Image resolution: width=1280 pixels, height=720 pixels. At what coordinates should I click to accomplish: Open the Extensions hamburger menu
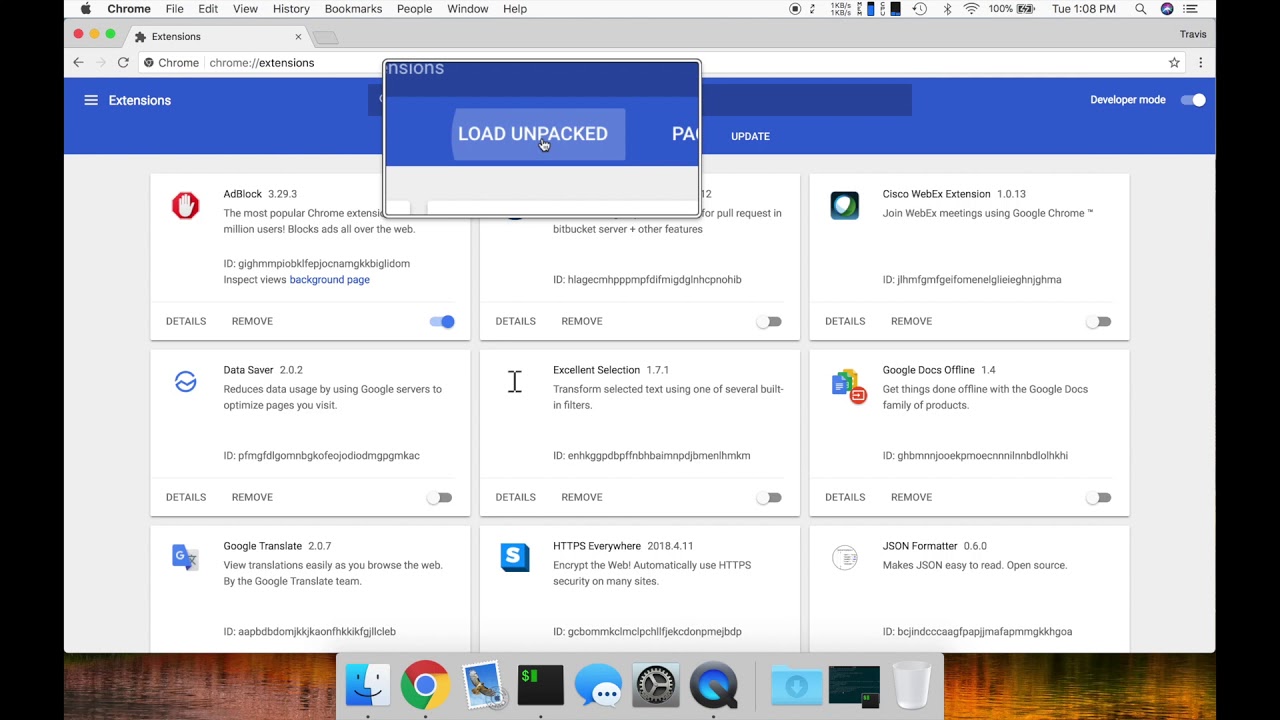[x=91, y=100]
